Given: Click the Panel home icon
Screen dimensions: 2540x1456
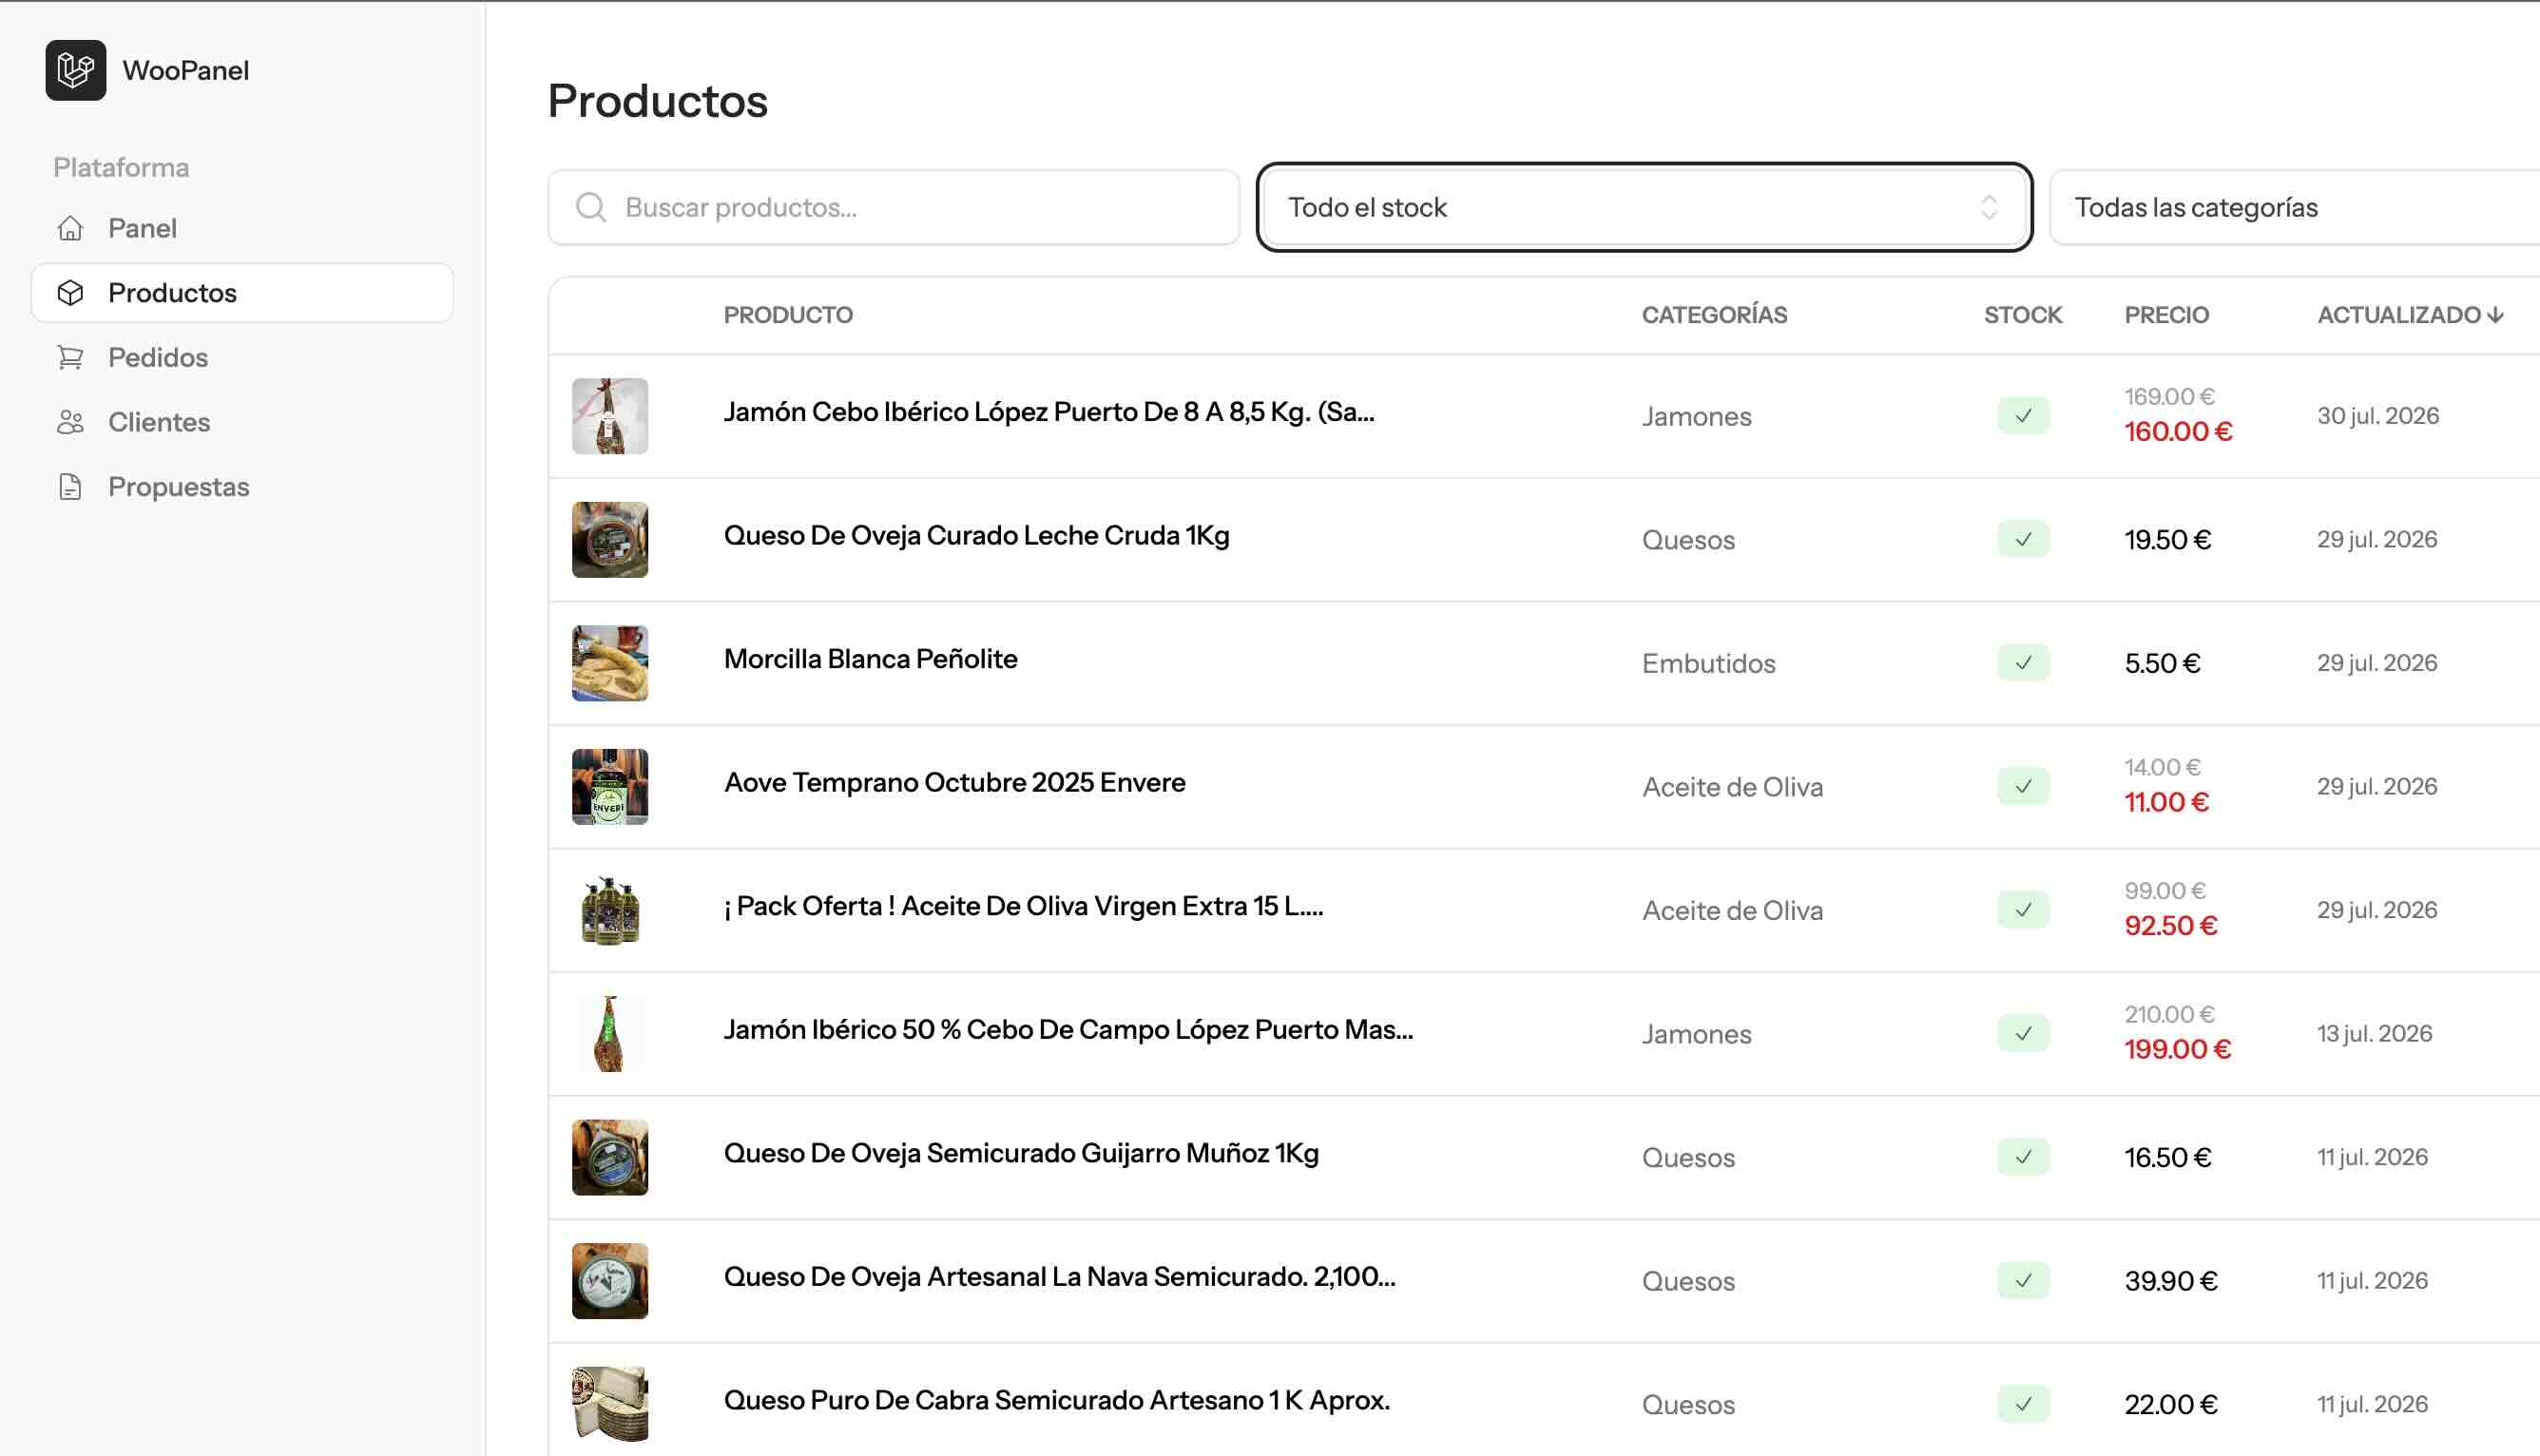Looking at the screenshot, I should pos(70,228).
